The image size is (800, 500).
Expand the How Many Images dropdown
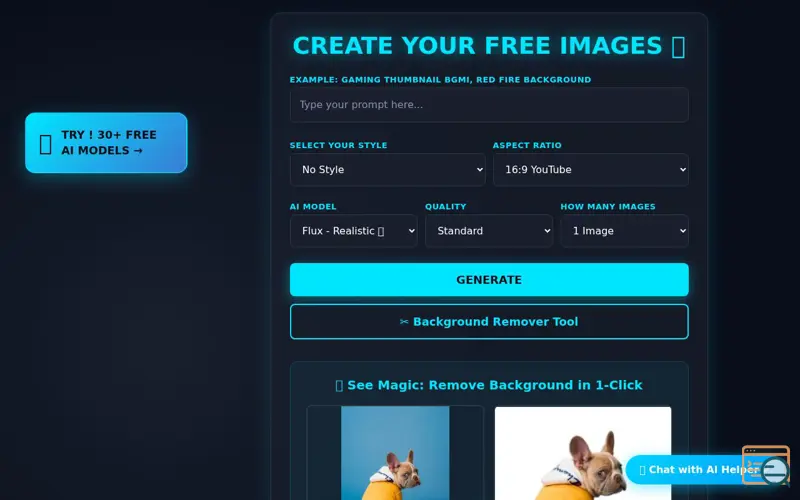(x=624, y=231)
